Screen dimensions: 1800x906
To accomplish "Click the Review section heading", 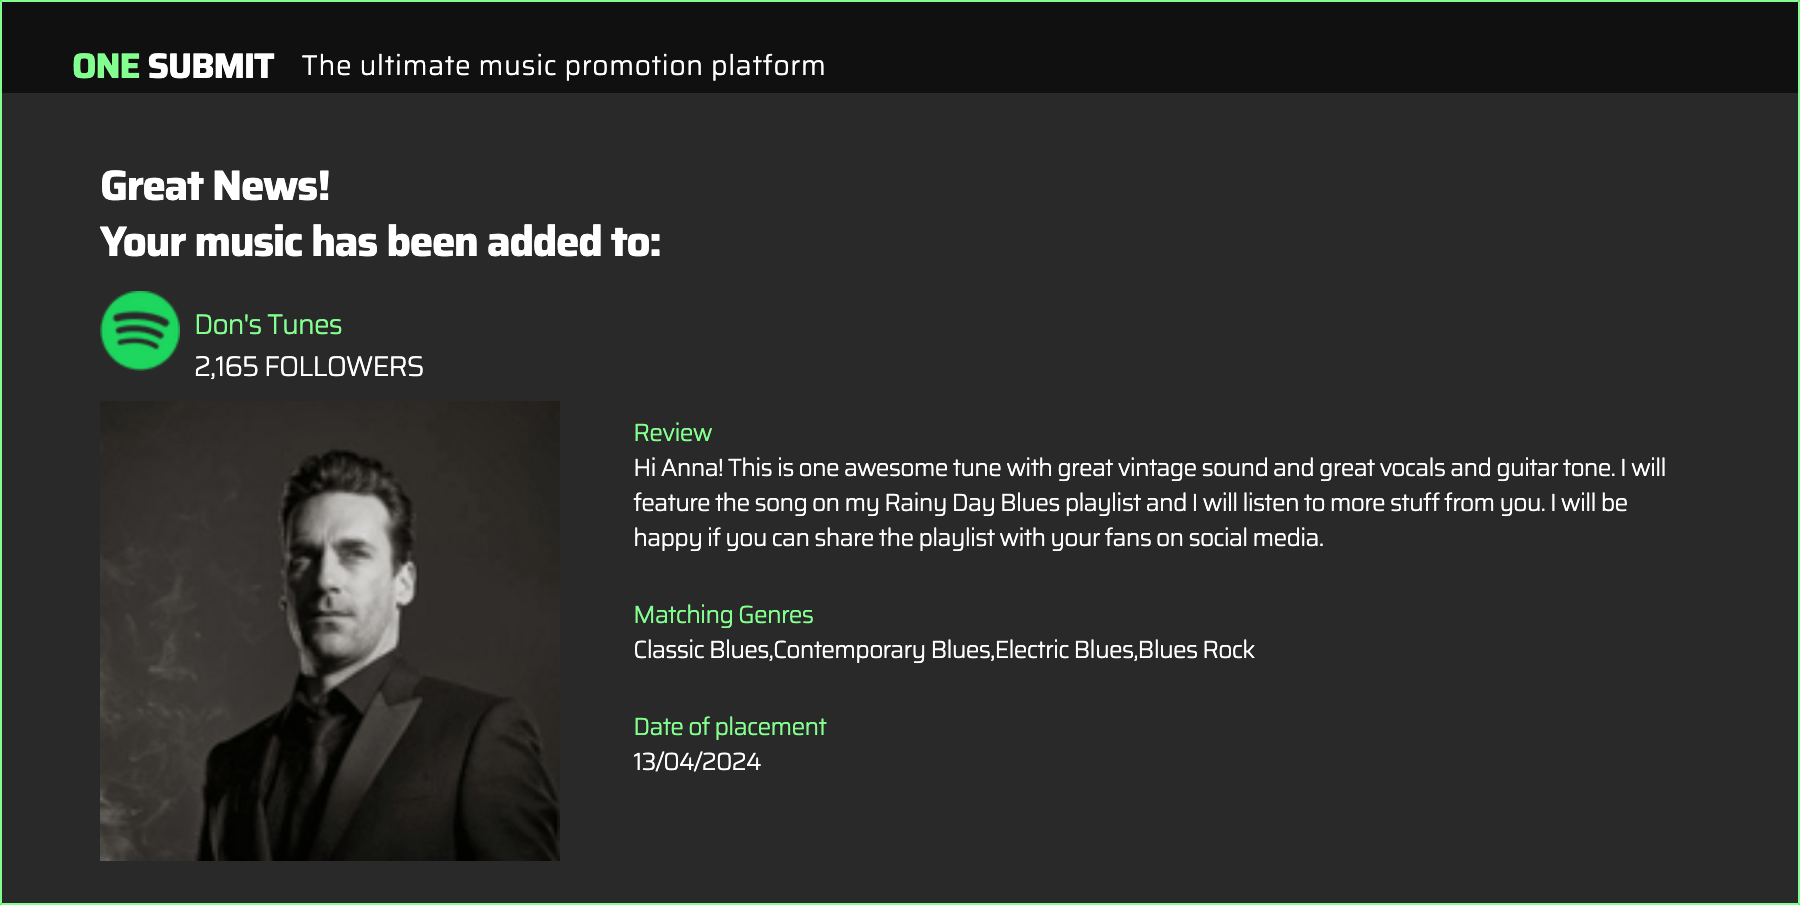I will [673, 433].
